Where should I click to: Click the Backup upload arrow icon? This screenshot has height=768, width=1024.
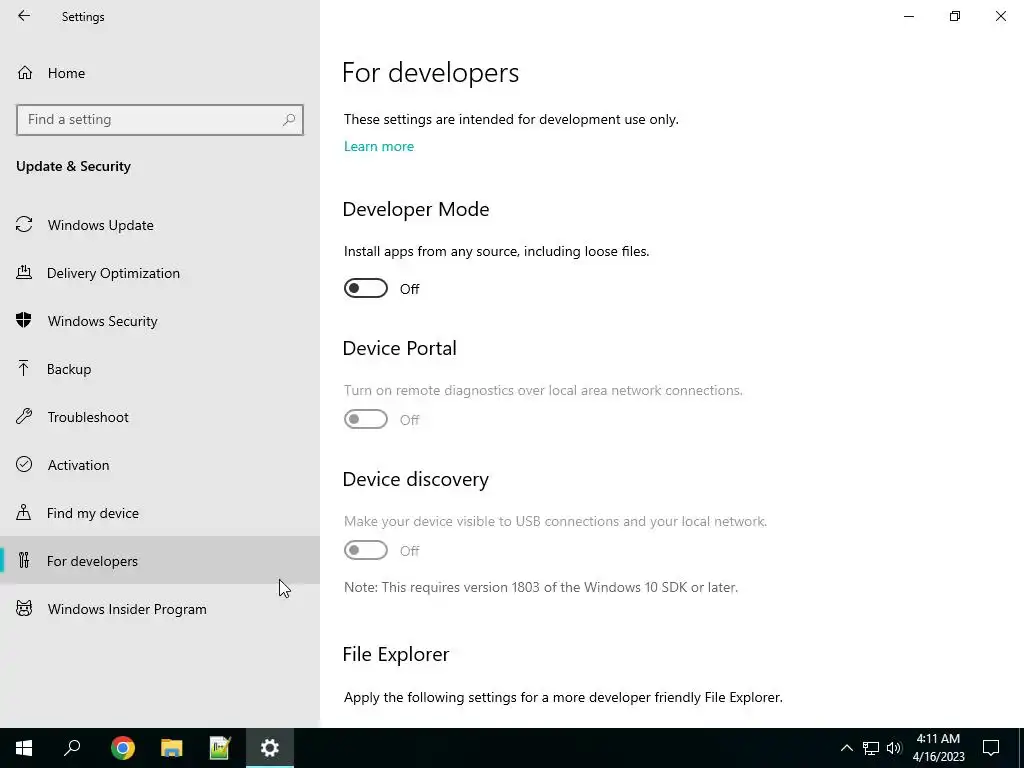coord(24,368)
